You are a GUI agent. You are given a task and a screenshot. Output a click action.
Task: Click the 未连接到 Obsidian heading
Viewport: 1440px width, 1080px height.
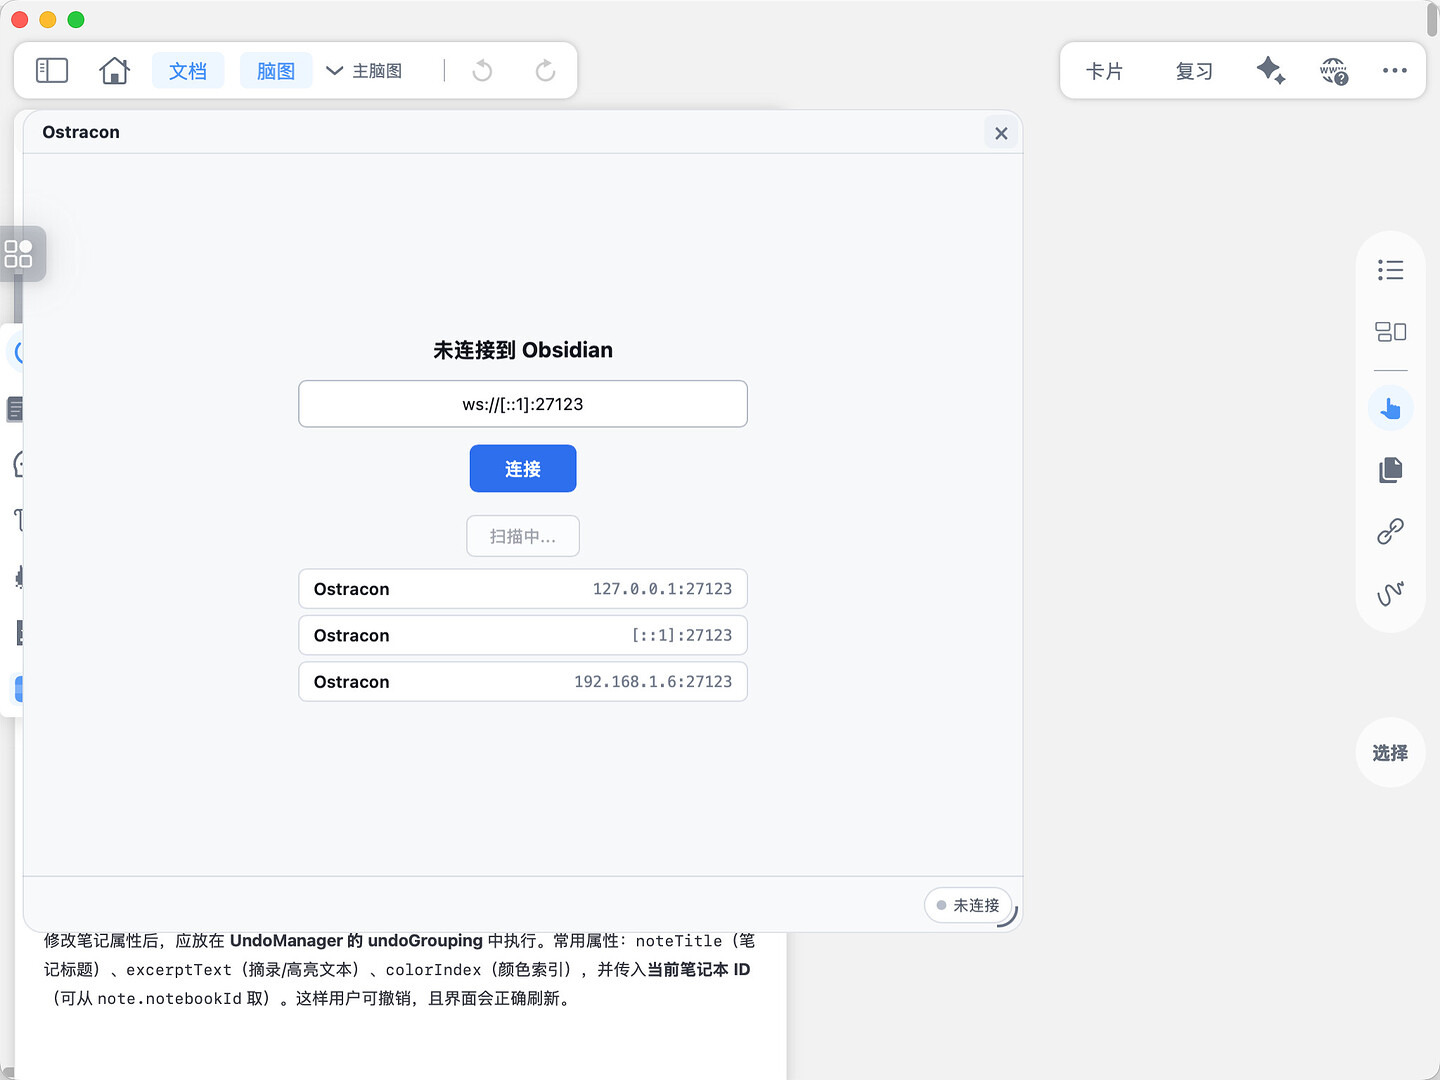pos(523,350)
